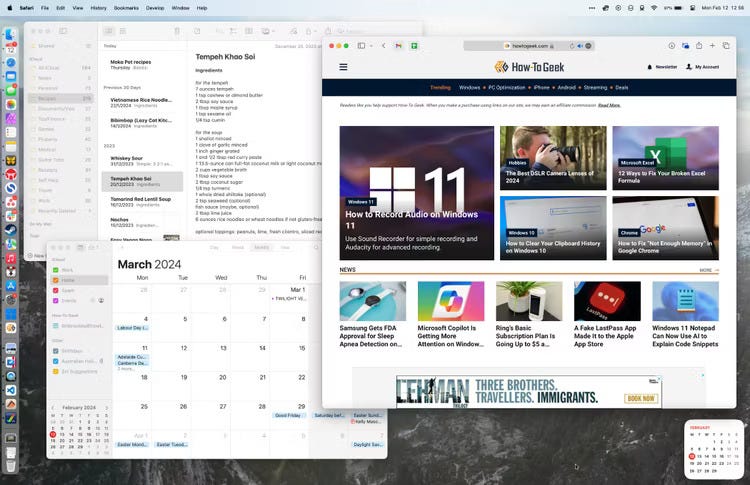Select the Whiskey Sour note
The height and width of the screenshot is (485, 750).
[x=142, y=161]
